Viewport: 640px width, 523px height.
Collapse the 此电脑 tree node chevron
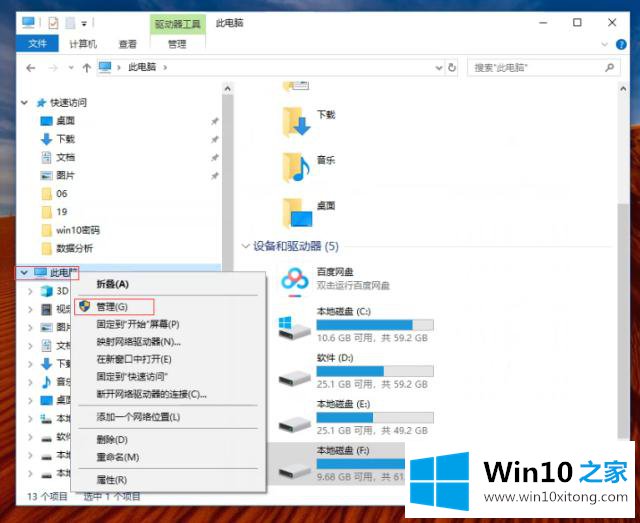tap(24, 272)
